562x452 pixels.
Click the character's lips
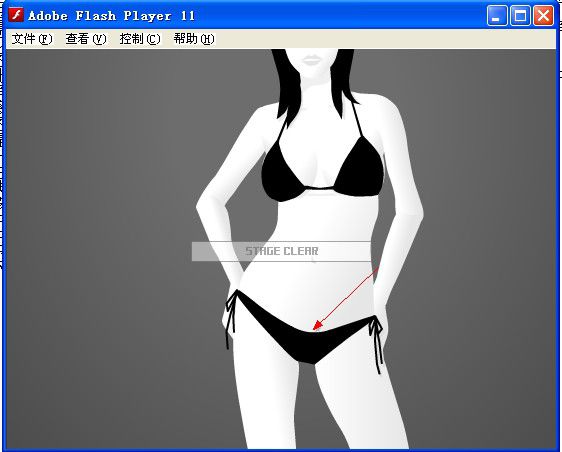tap(311, 60)
